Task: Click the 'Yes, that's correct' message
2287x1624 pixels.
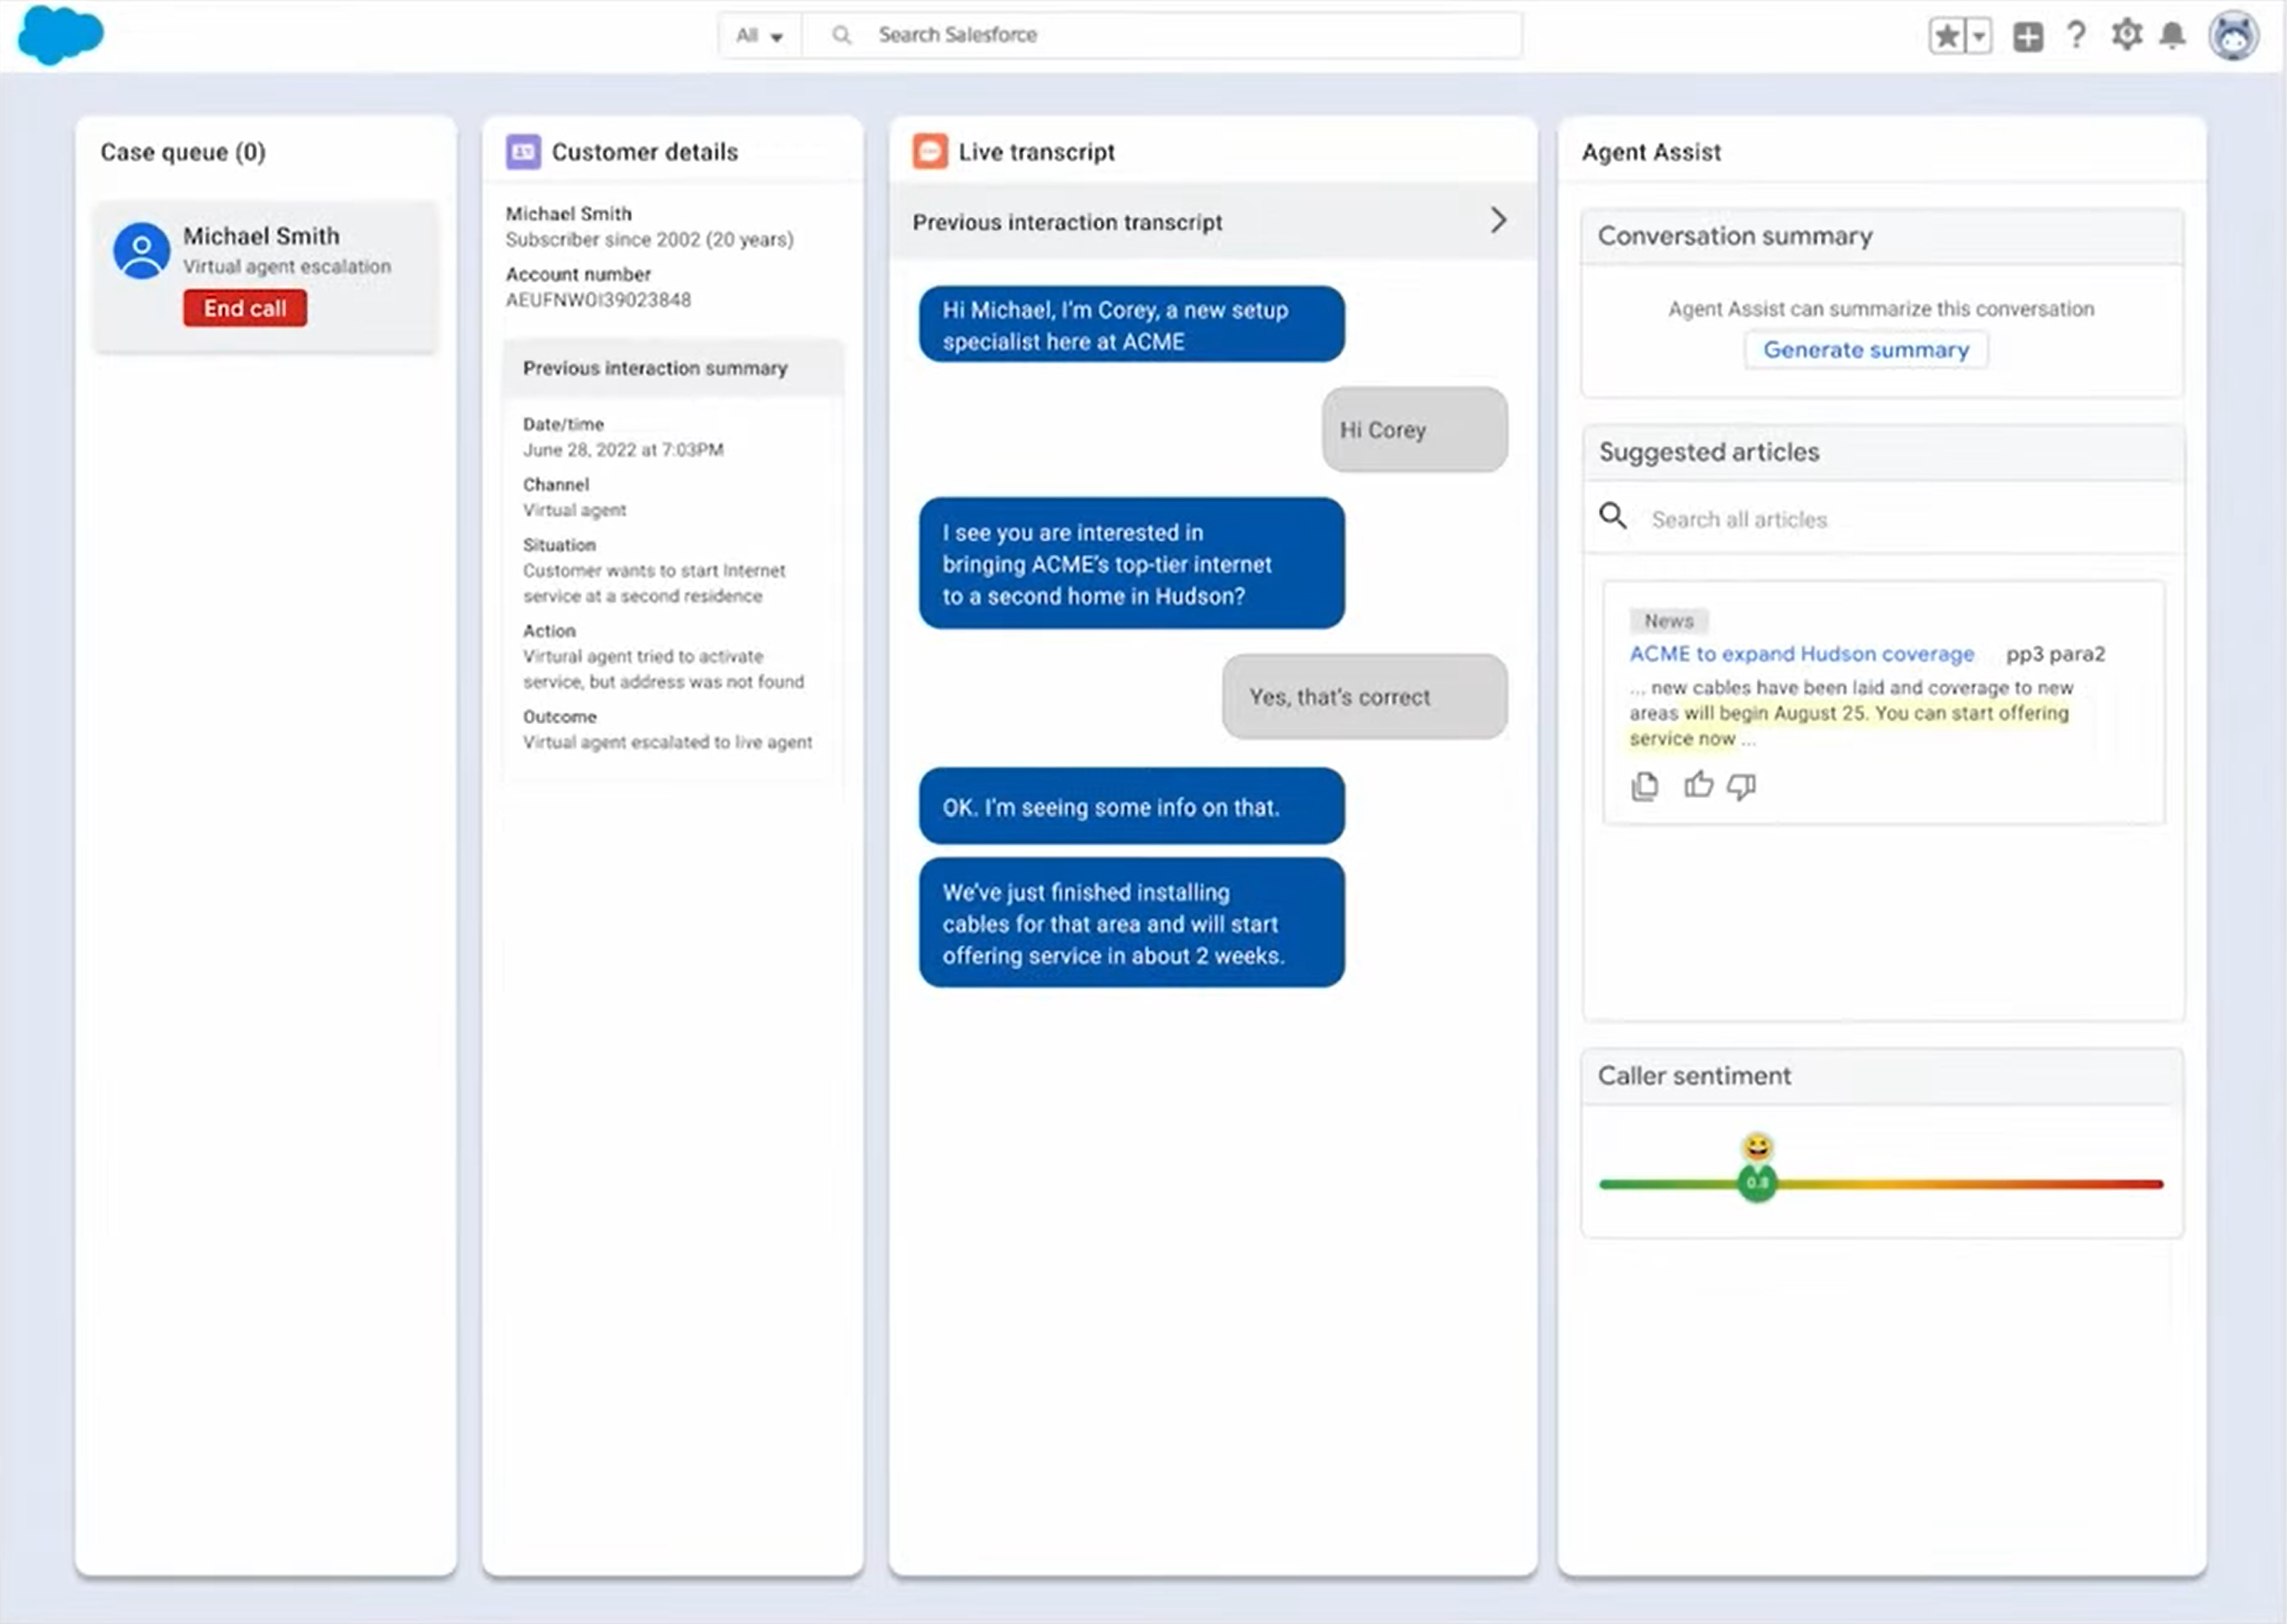Action: coord(1364,697)
